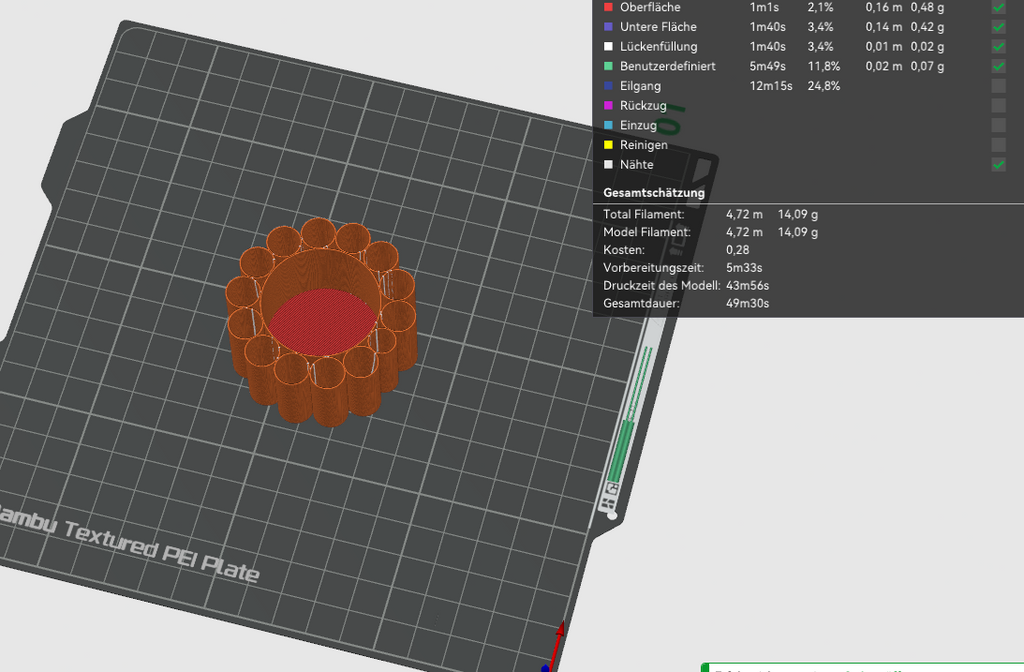
Task: Select the Oberfläche legend label
Action: tap(650, 7)
